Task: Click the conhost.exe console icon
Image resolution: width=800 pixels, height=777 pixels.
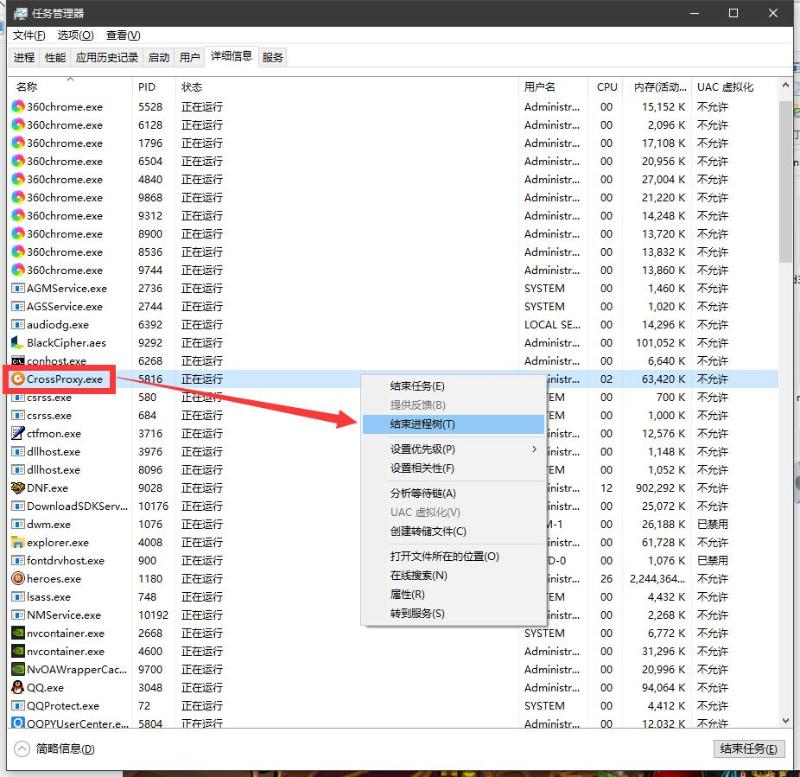Action: pos(18,361)
